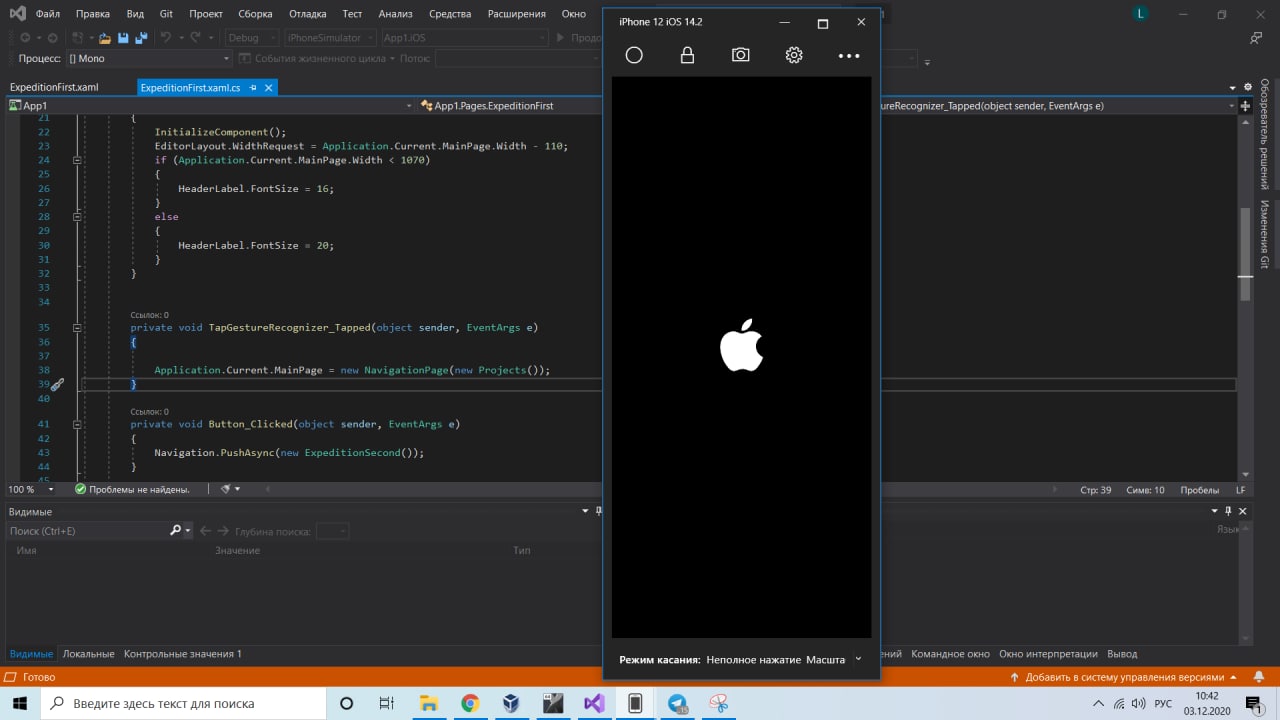Click the Open File folder icon
The height and width of the screenshot is (720, 1280).
tap(103, 38)
